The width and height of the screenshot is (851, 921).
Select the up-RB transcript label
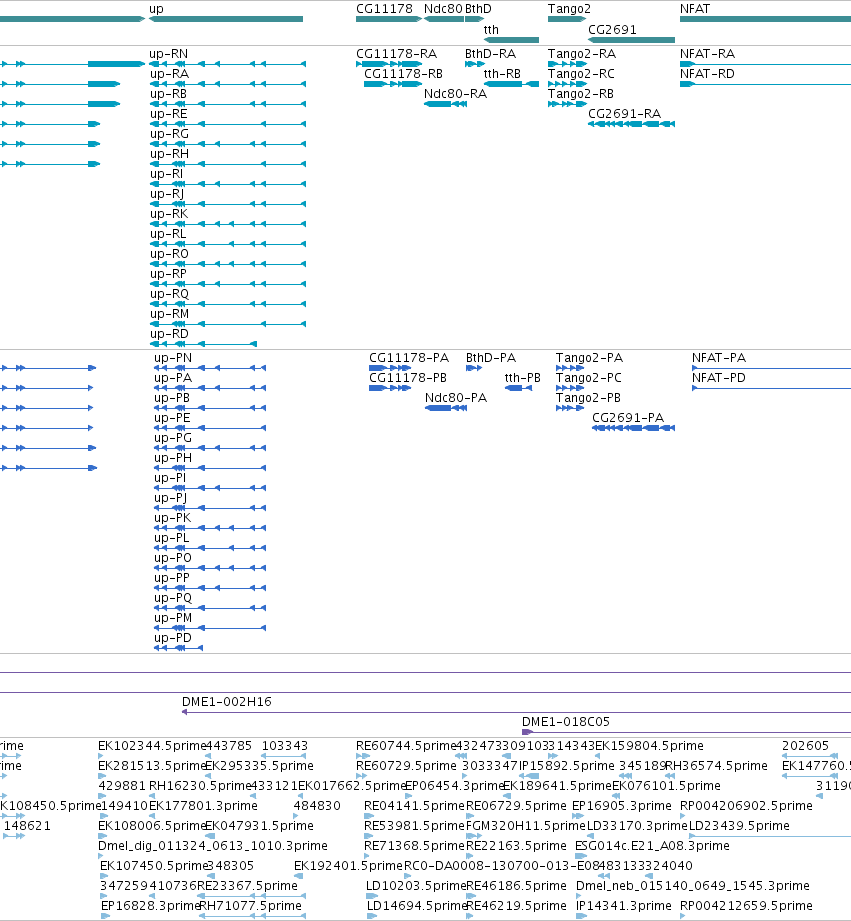click(169, 93)
